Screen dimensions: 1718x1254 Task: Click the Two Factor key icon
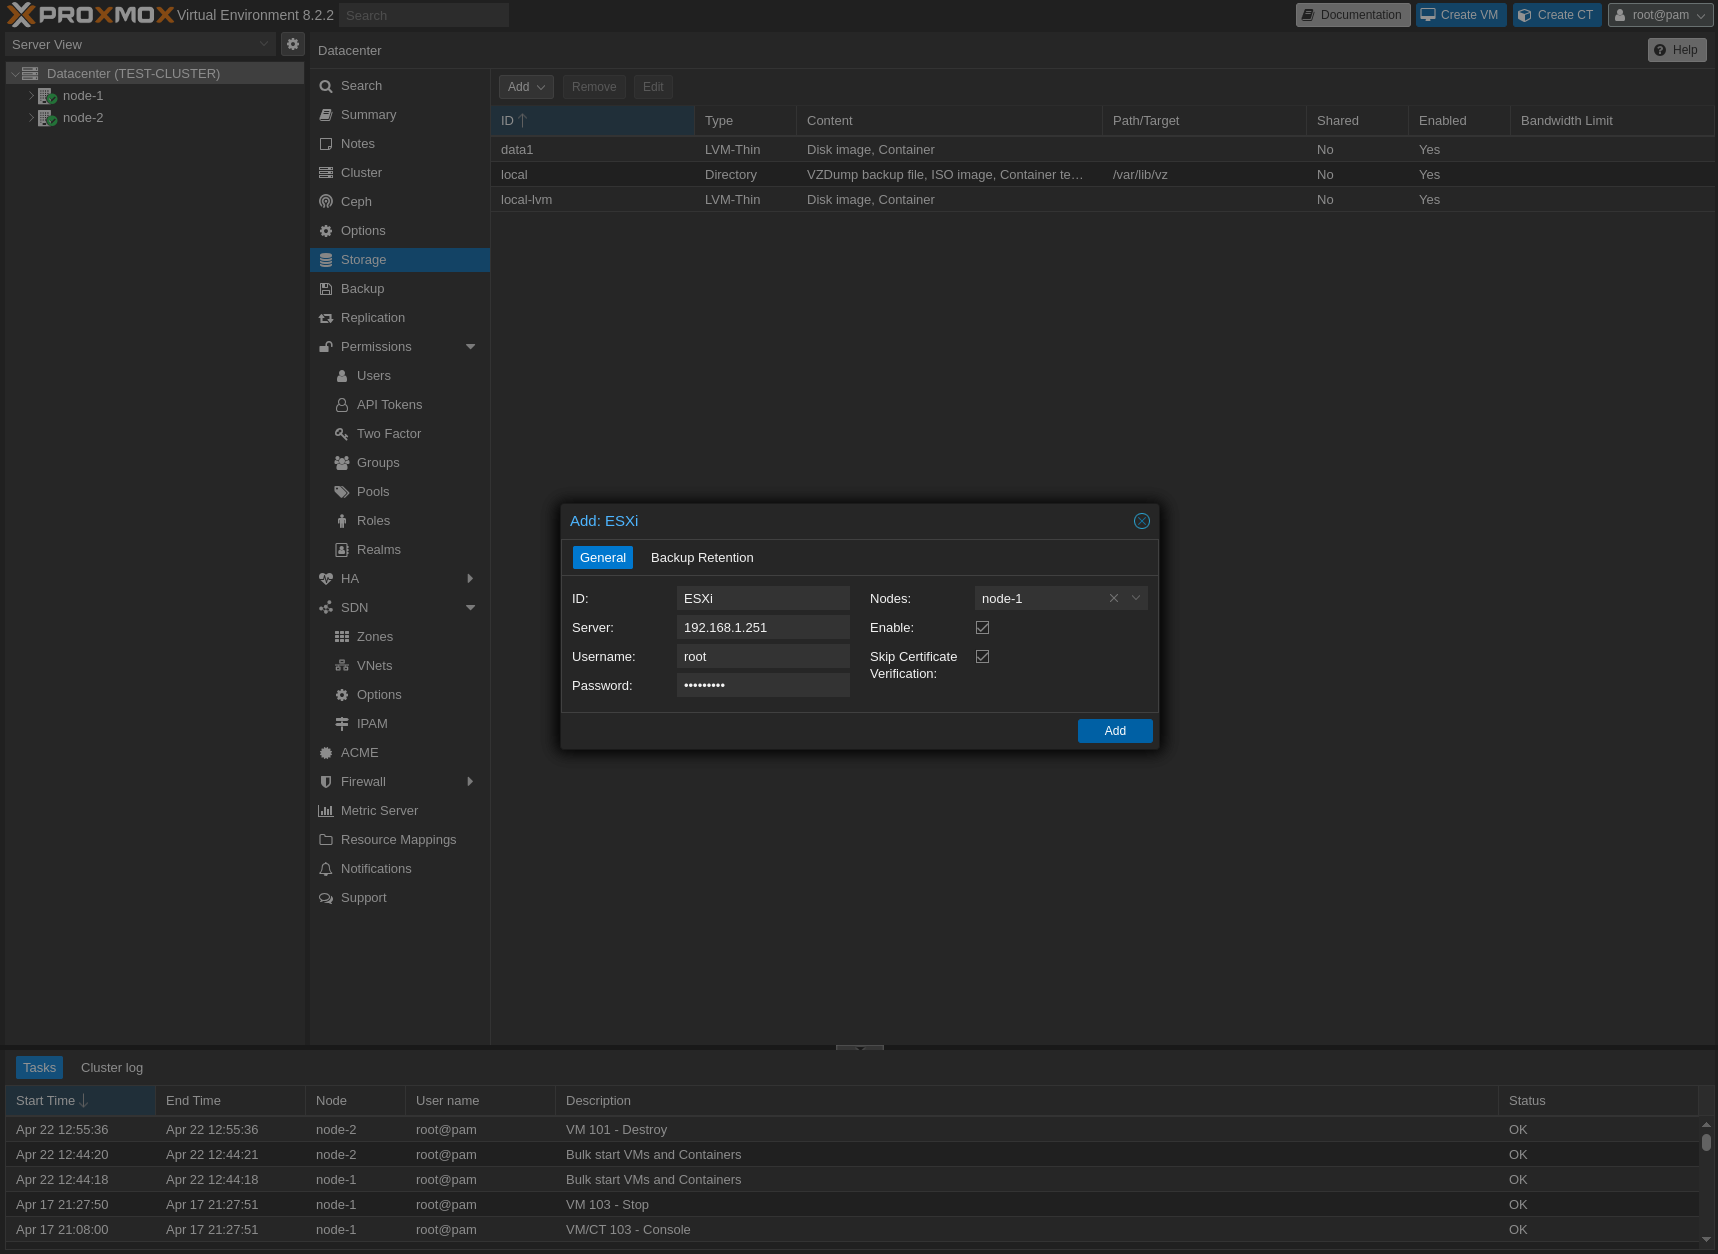pos(342,434)
